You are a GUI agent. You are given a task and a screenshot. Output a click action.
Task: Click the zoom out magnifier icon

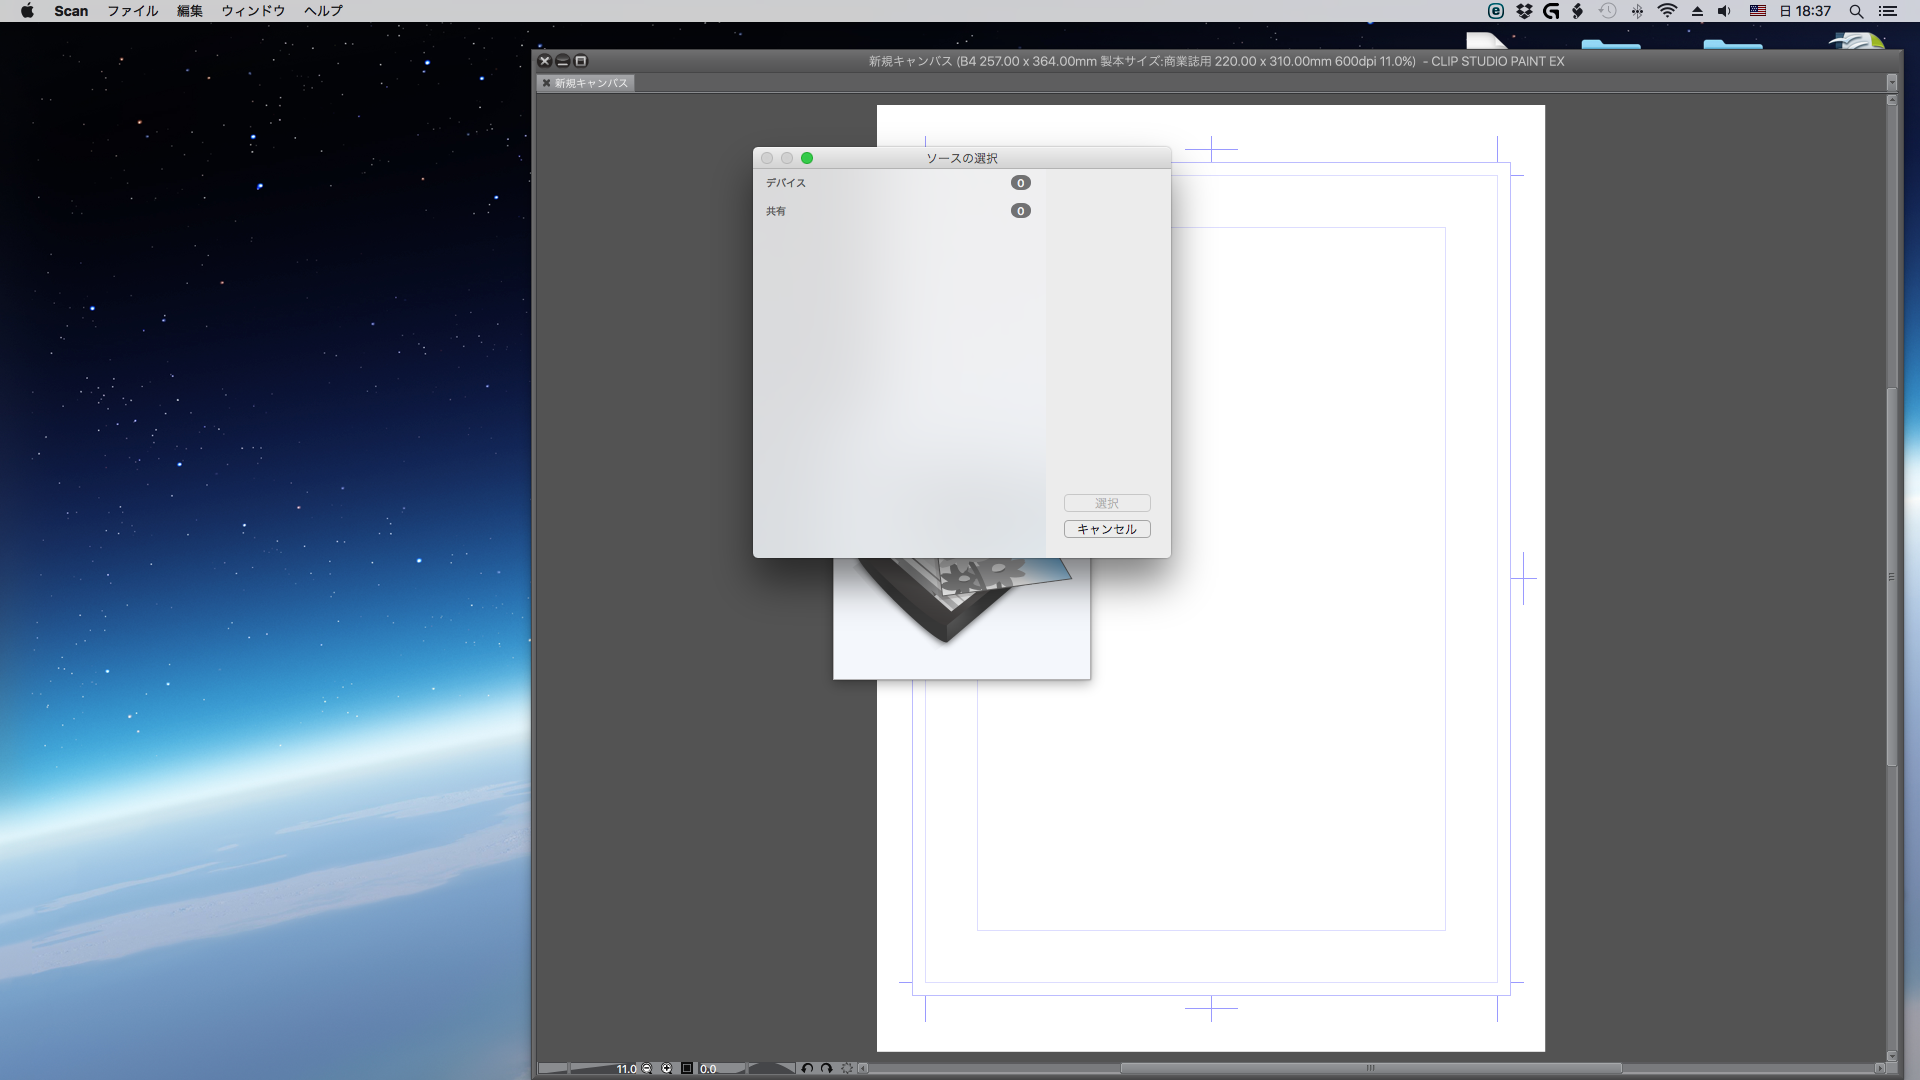pyautogui.click(x=647, y=1068)
